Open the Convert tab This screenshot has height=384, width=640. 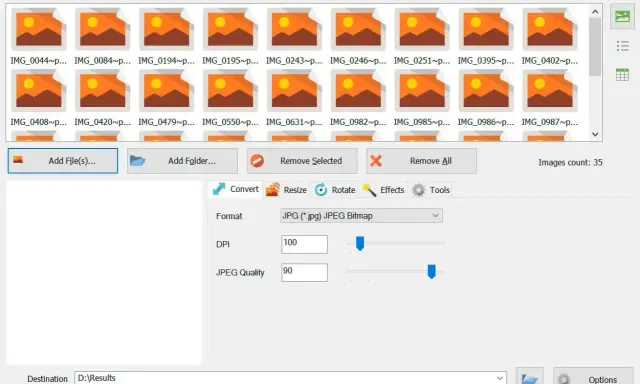click(236, 189)
